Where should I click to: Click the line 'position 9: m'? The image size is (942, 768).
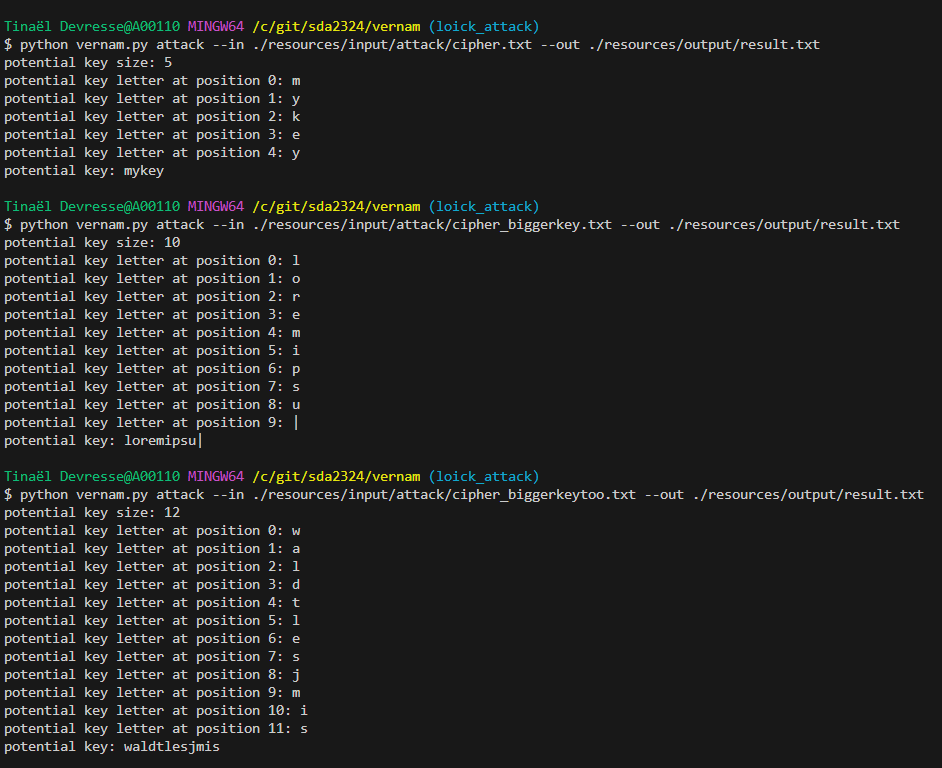(x=152, y=693)
